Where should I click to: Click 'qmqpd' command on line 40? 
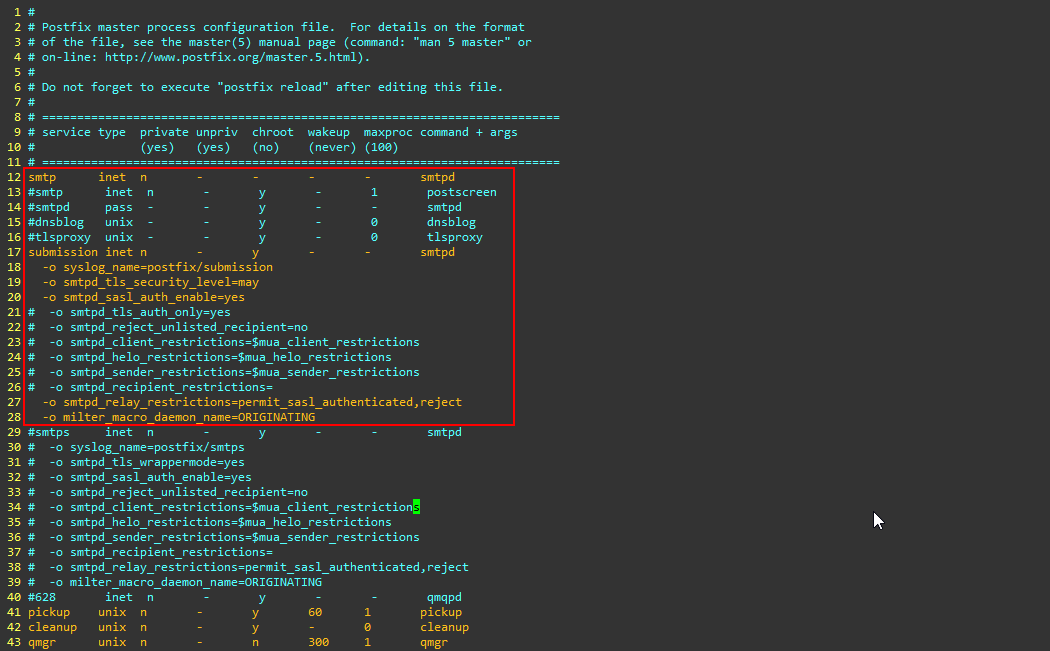pyautogui.click(x=444, y=597)
